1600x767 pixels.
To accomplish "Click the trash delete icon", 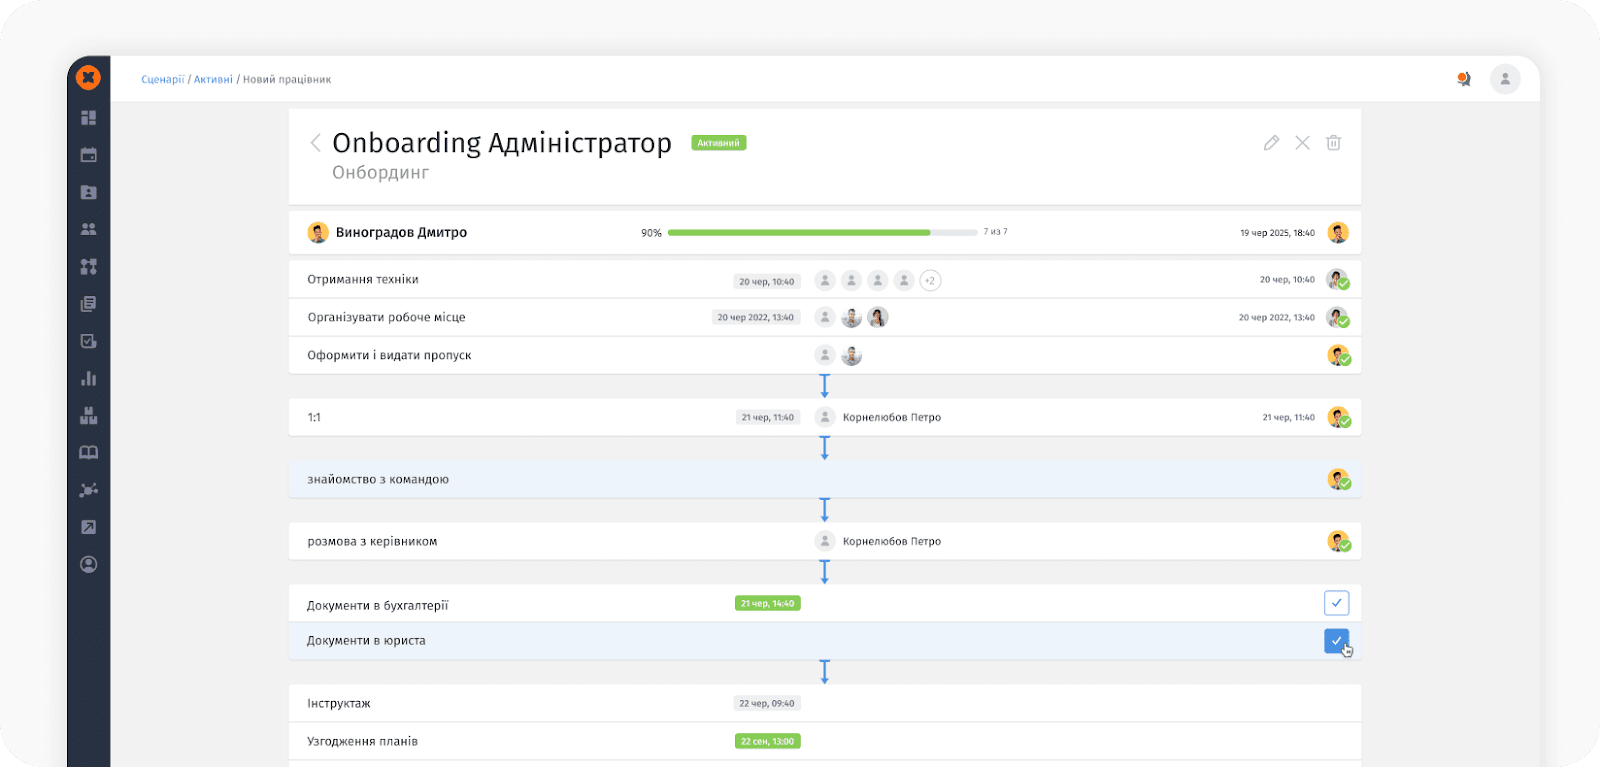I will point(1333,143).
